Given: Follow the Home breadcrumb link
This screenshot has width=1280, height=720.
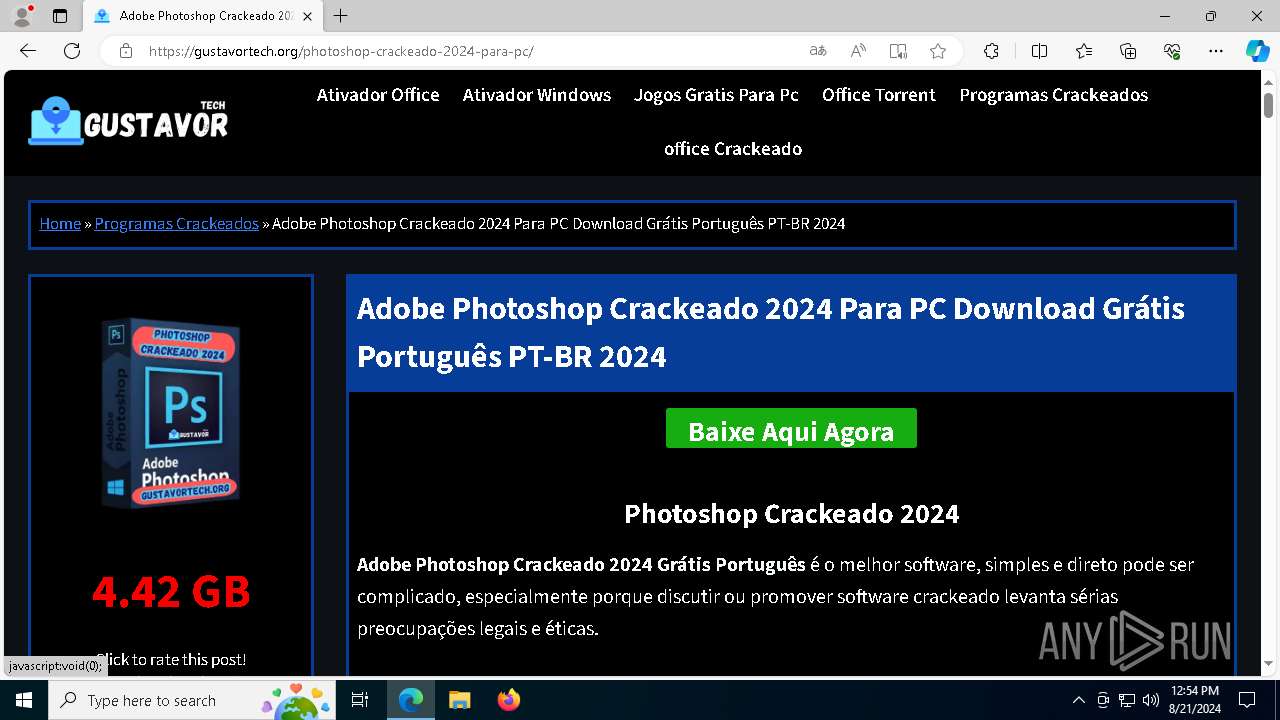Looking at the screenshot, I should tap(60, 223).
